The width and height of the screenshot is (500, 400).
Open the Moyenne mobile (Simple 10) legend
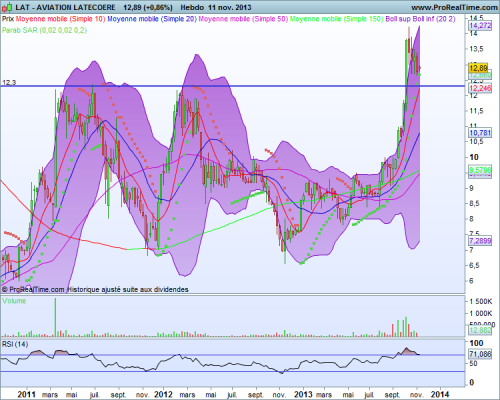[60, 19]
